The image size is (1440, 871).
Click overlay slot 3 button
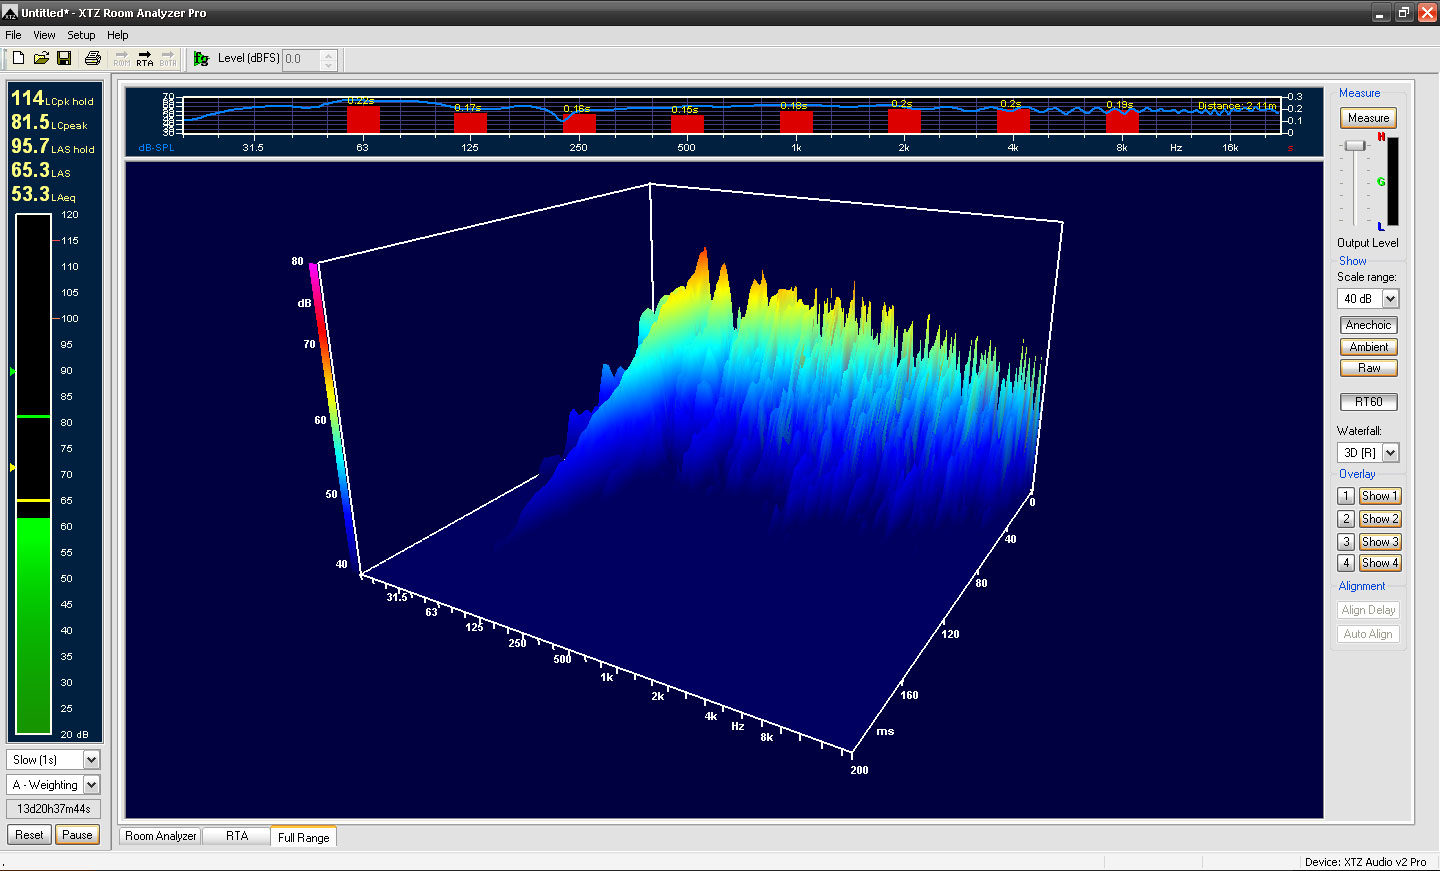[1346, 542]
